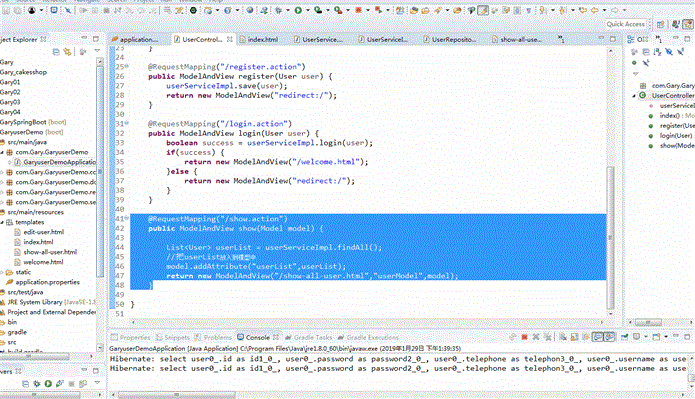Toggle Show Console on standard out change
The height and width of the screenshot is (399, 695).
pyautogui.click(x=597, y=337)
